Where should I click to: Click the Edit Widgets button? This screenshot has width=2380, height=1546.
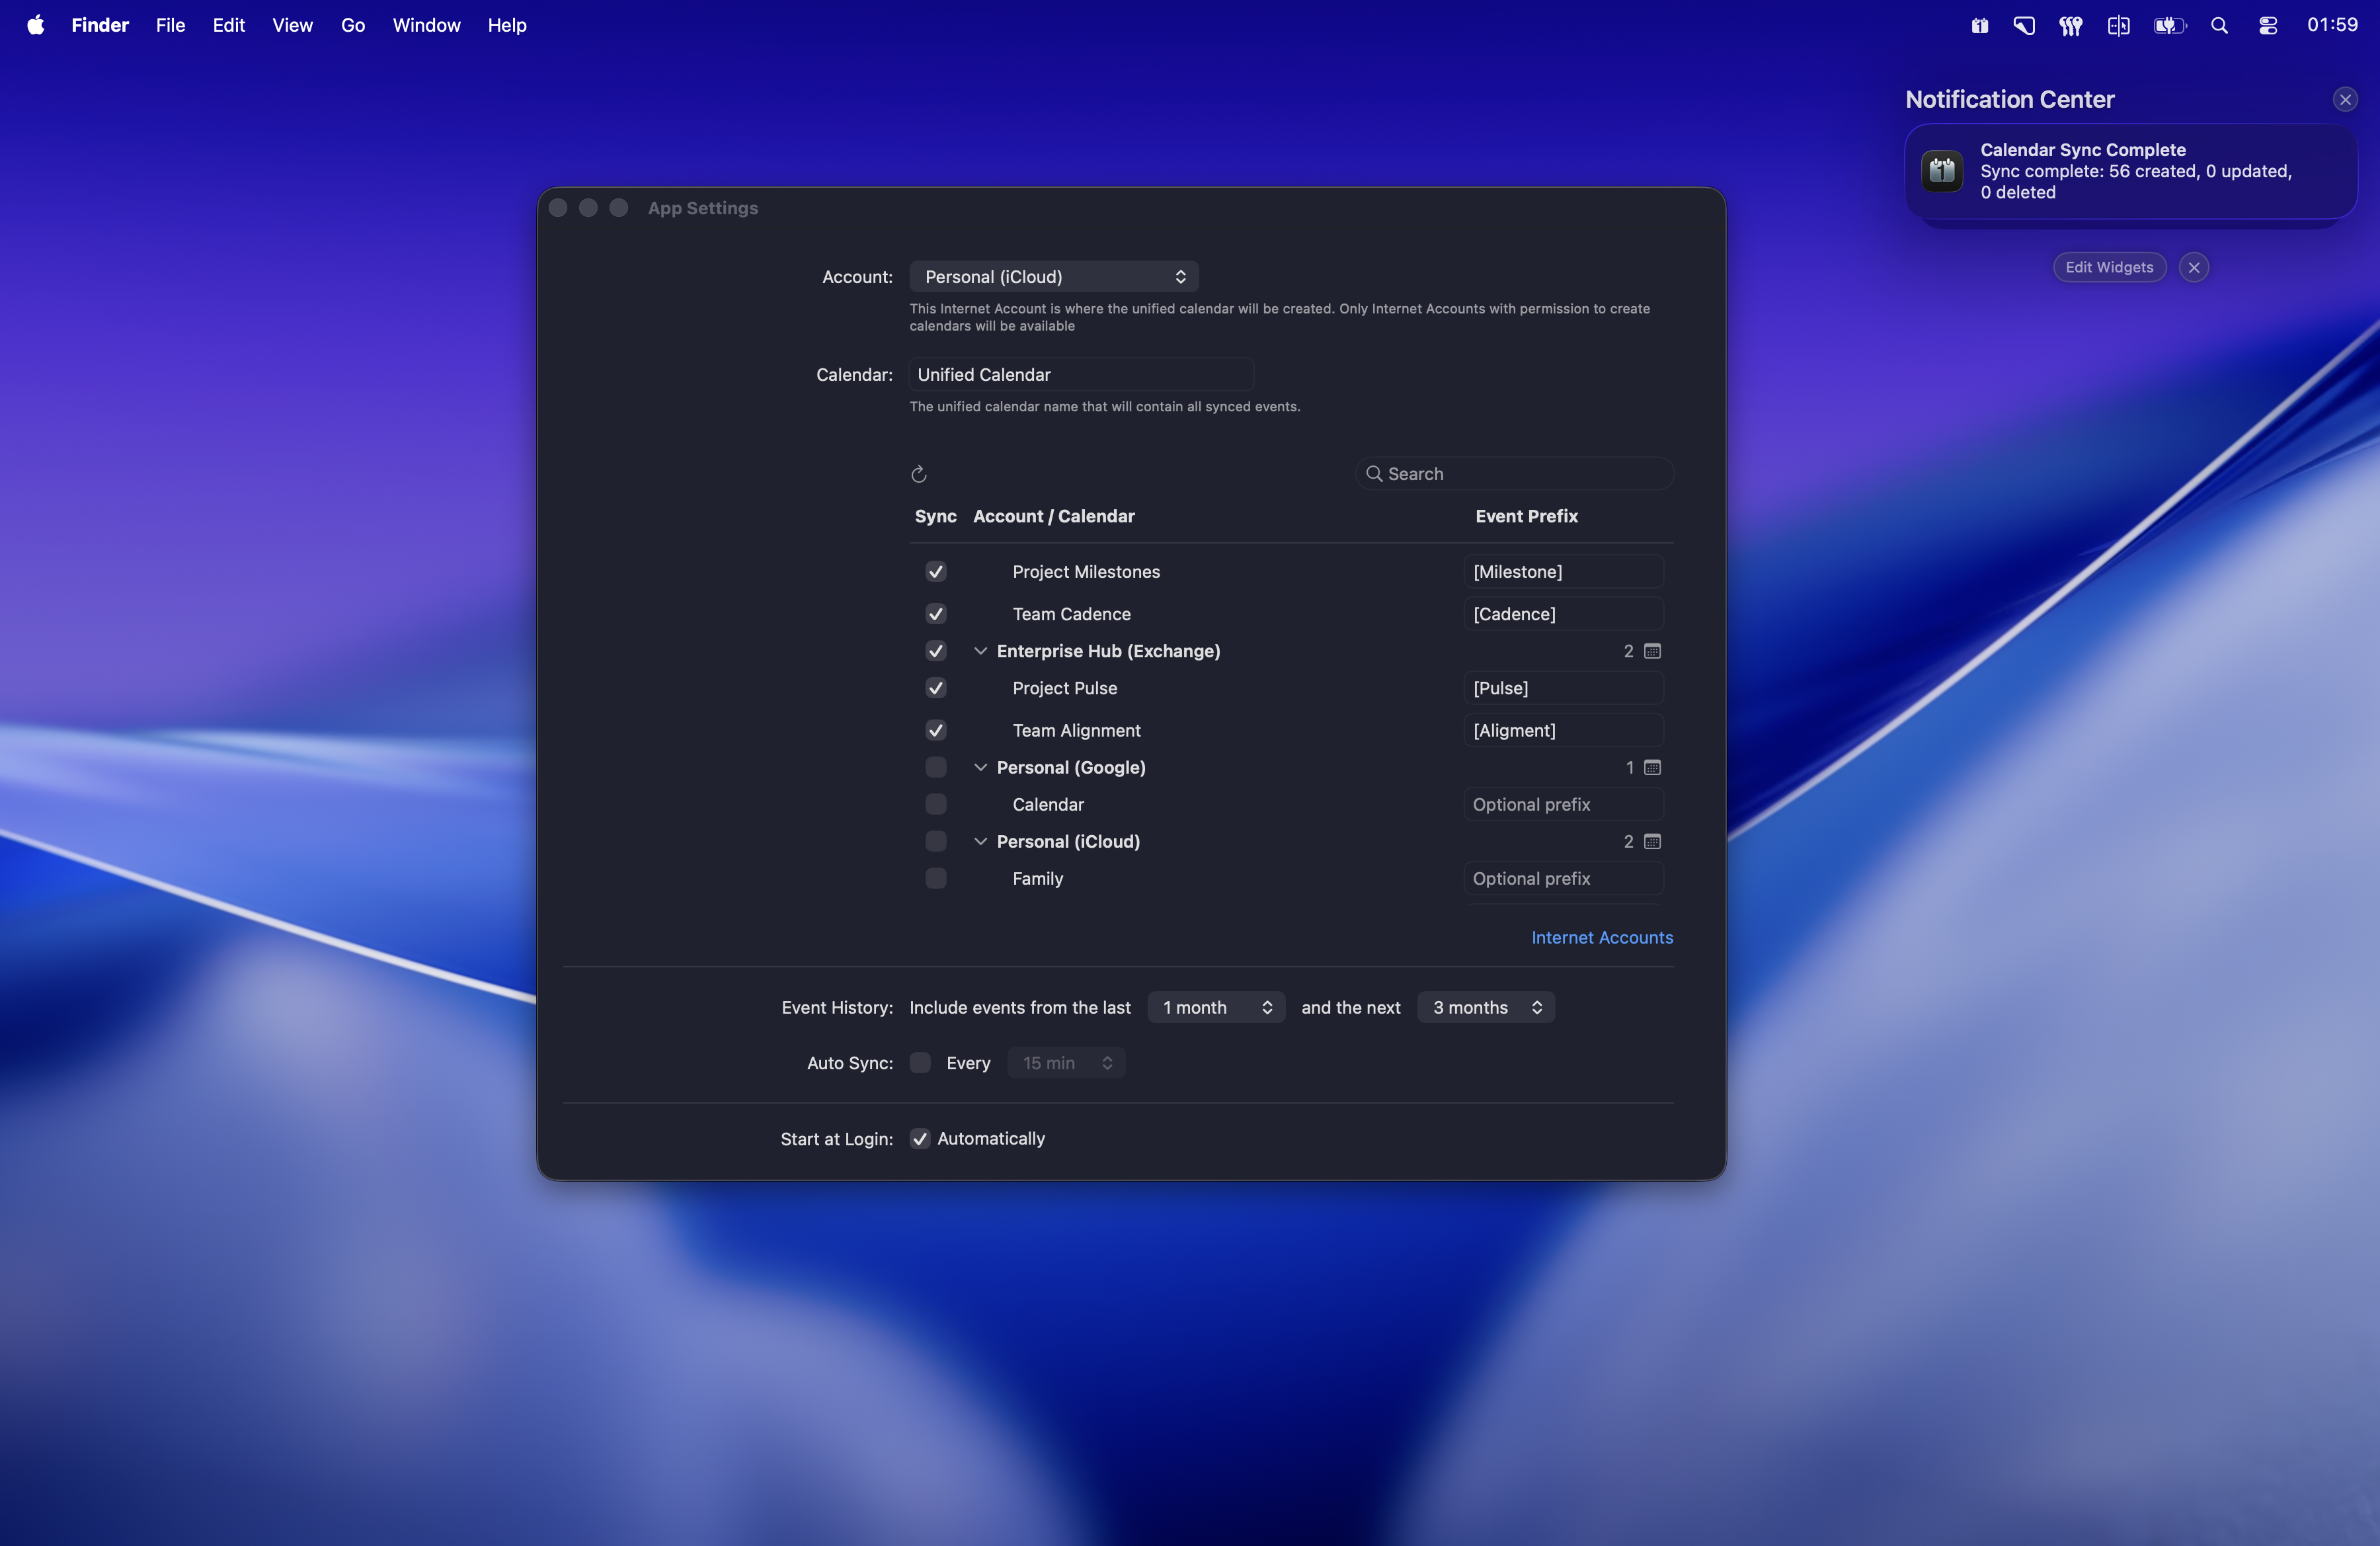coord(2108,267)
